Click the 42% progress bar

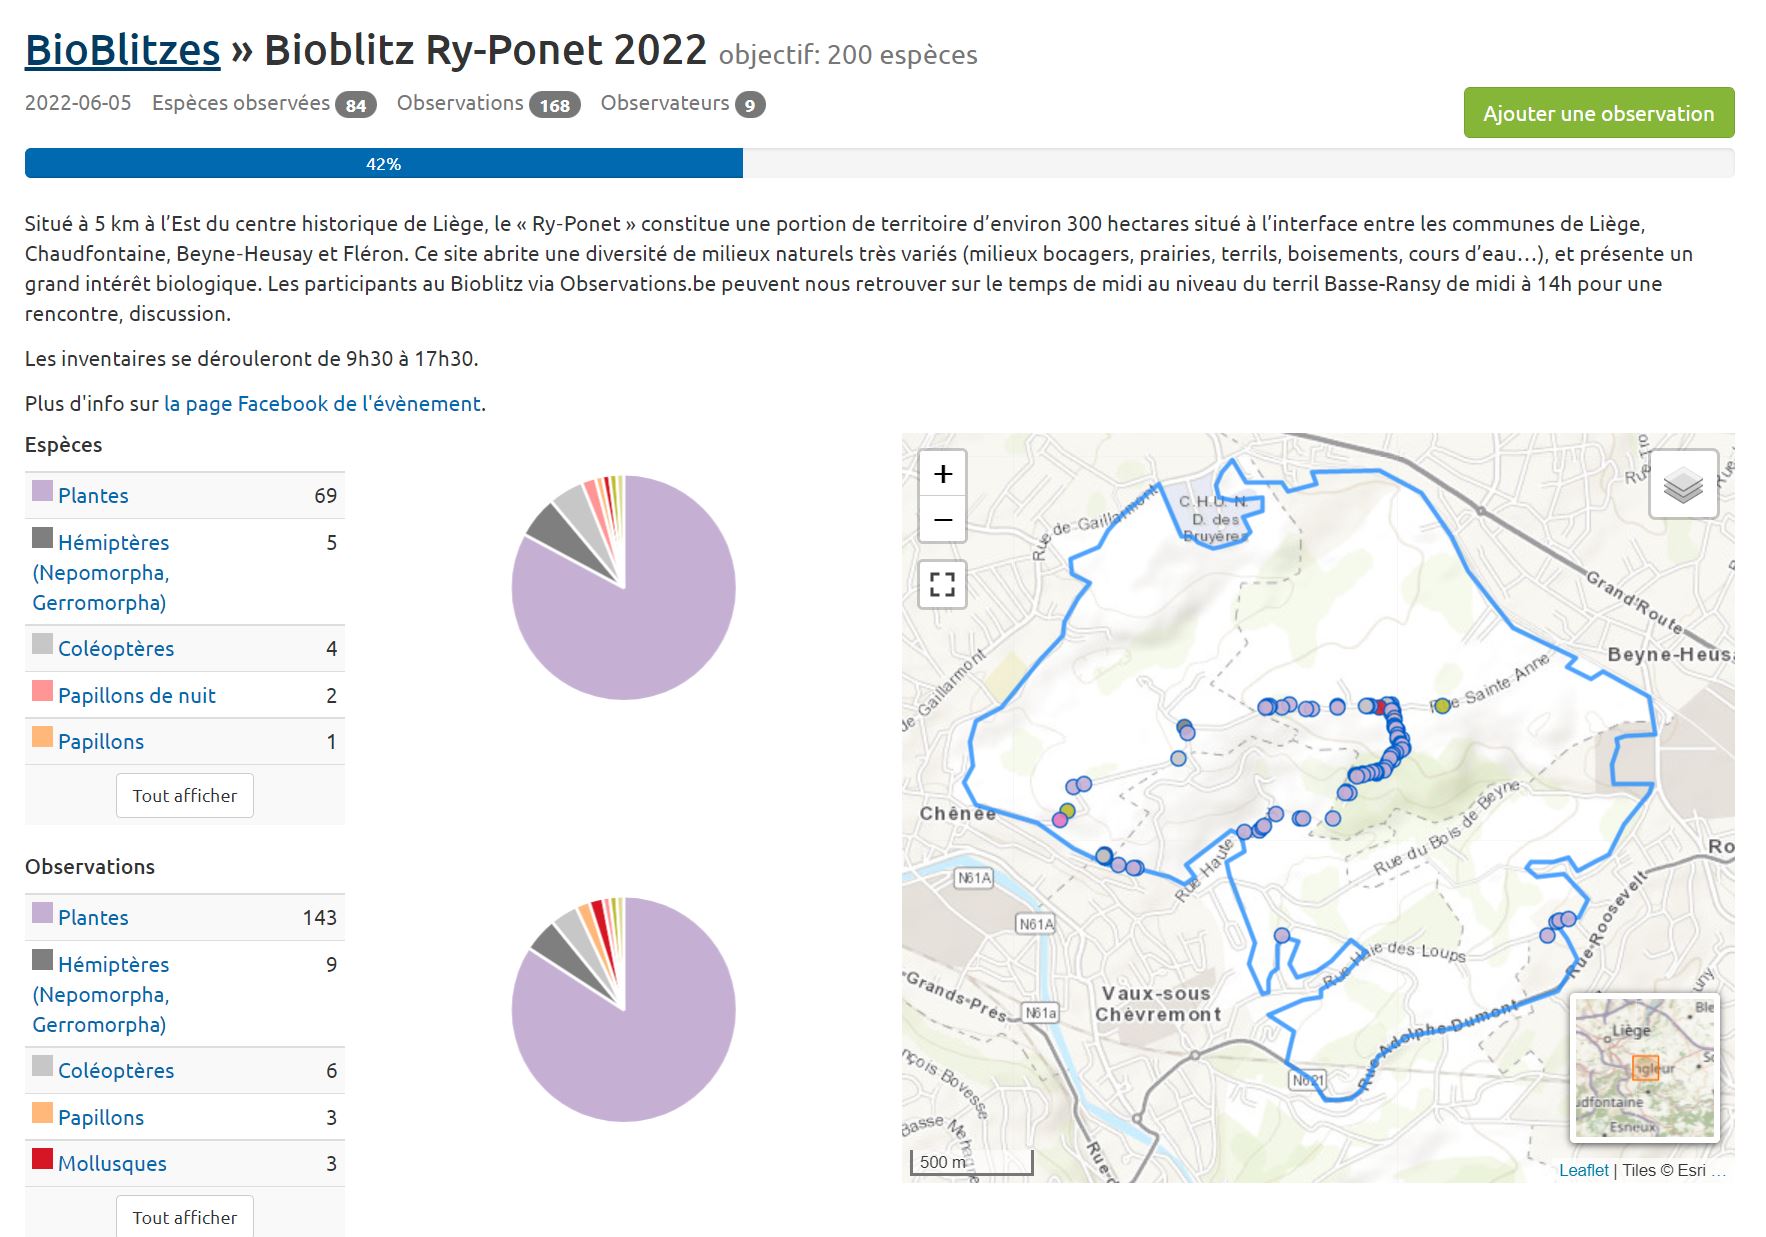[x=383, y=164]
